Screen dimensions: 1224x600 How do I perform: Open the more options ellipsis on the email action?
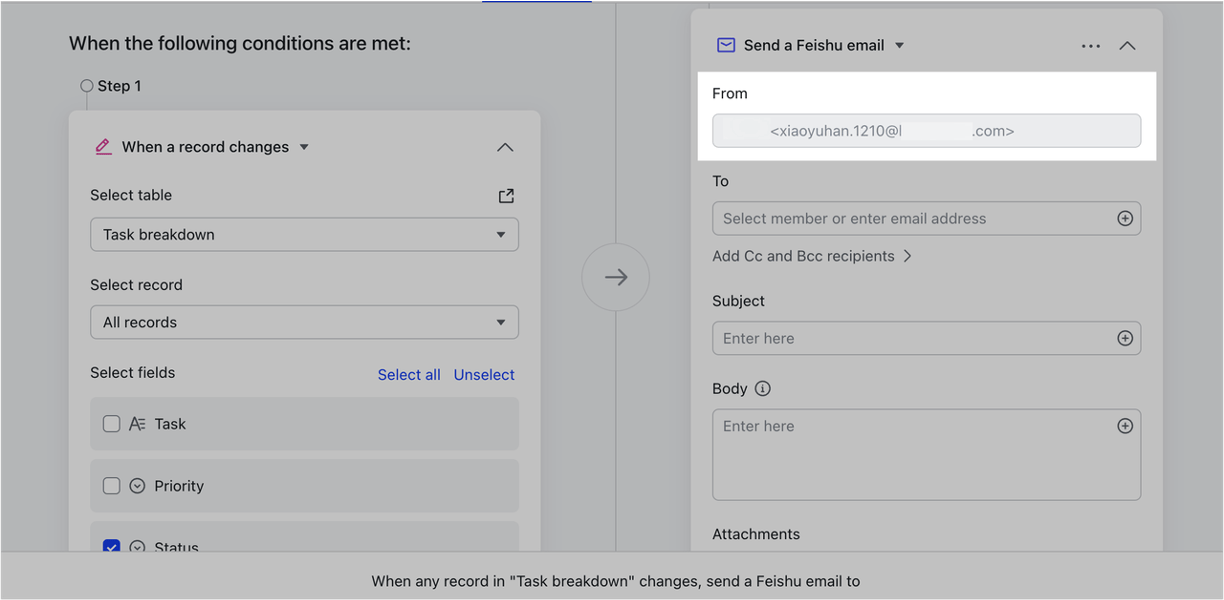coord(1090,44)
